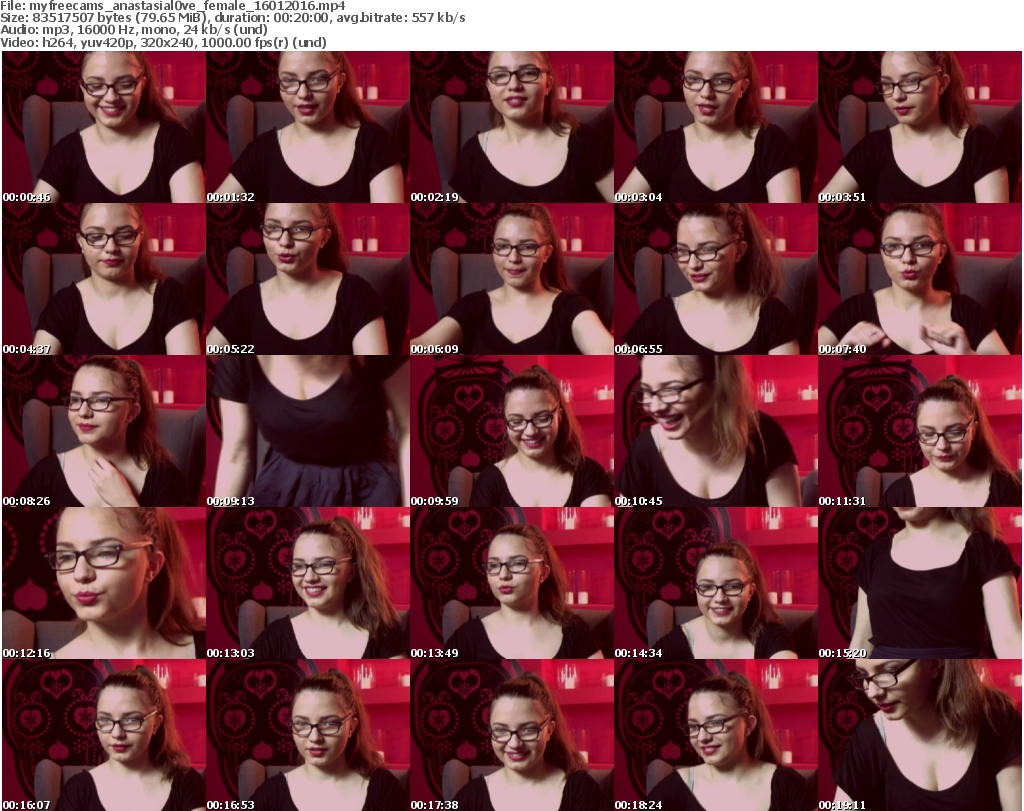Open the frame at 00:07:40
1024x811 pixels.
(920, 279)
